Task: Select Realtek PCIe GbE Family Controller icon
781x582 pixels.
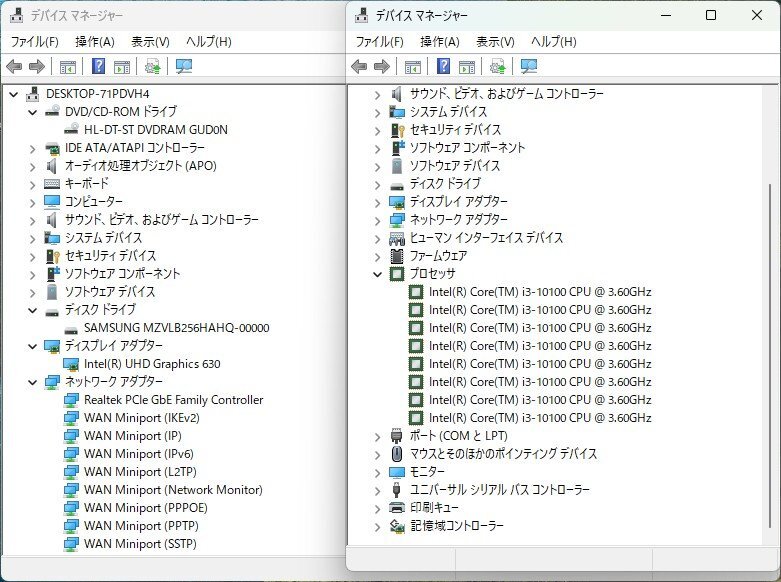Action: [x=72, y=400]
